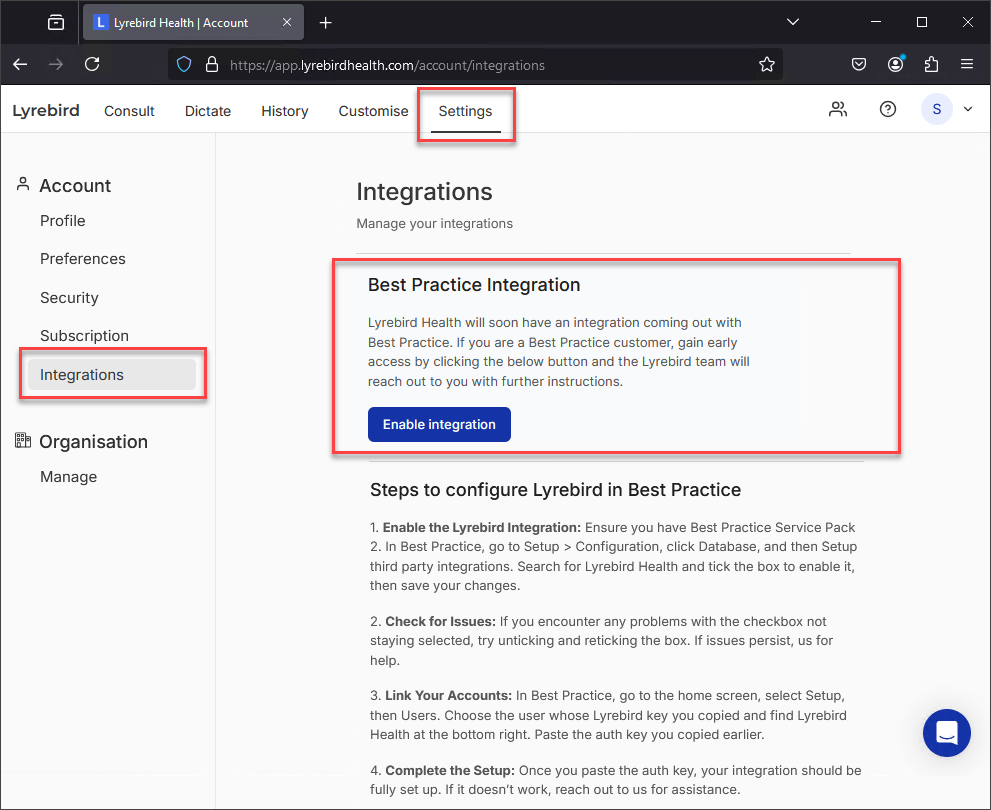Open the user avatar labeled S
Screen dimensions: 991x810
tap(937, 109)
